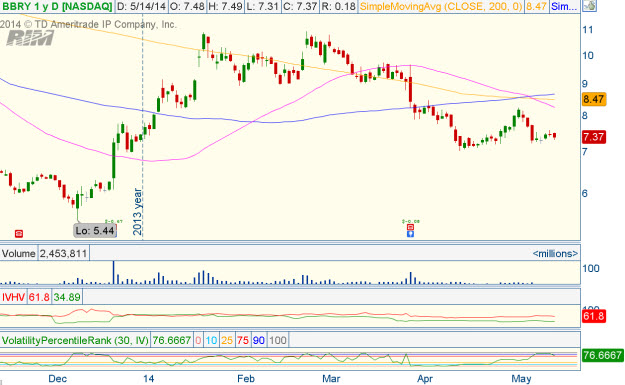The image size is (625, 385).
Task: Click the red 75 level label
Action: [243, 340]
